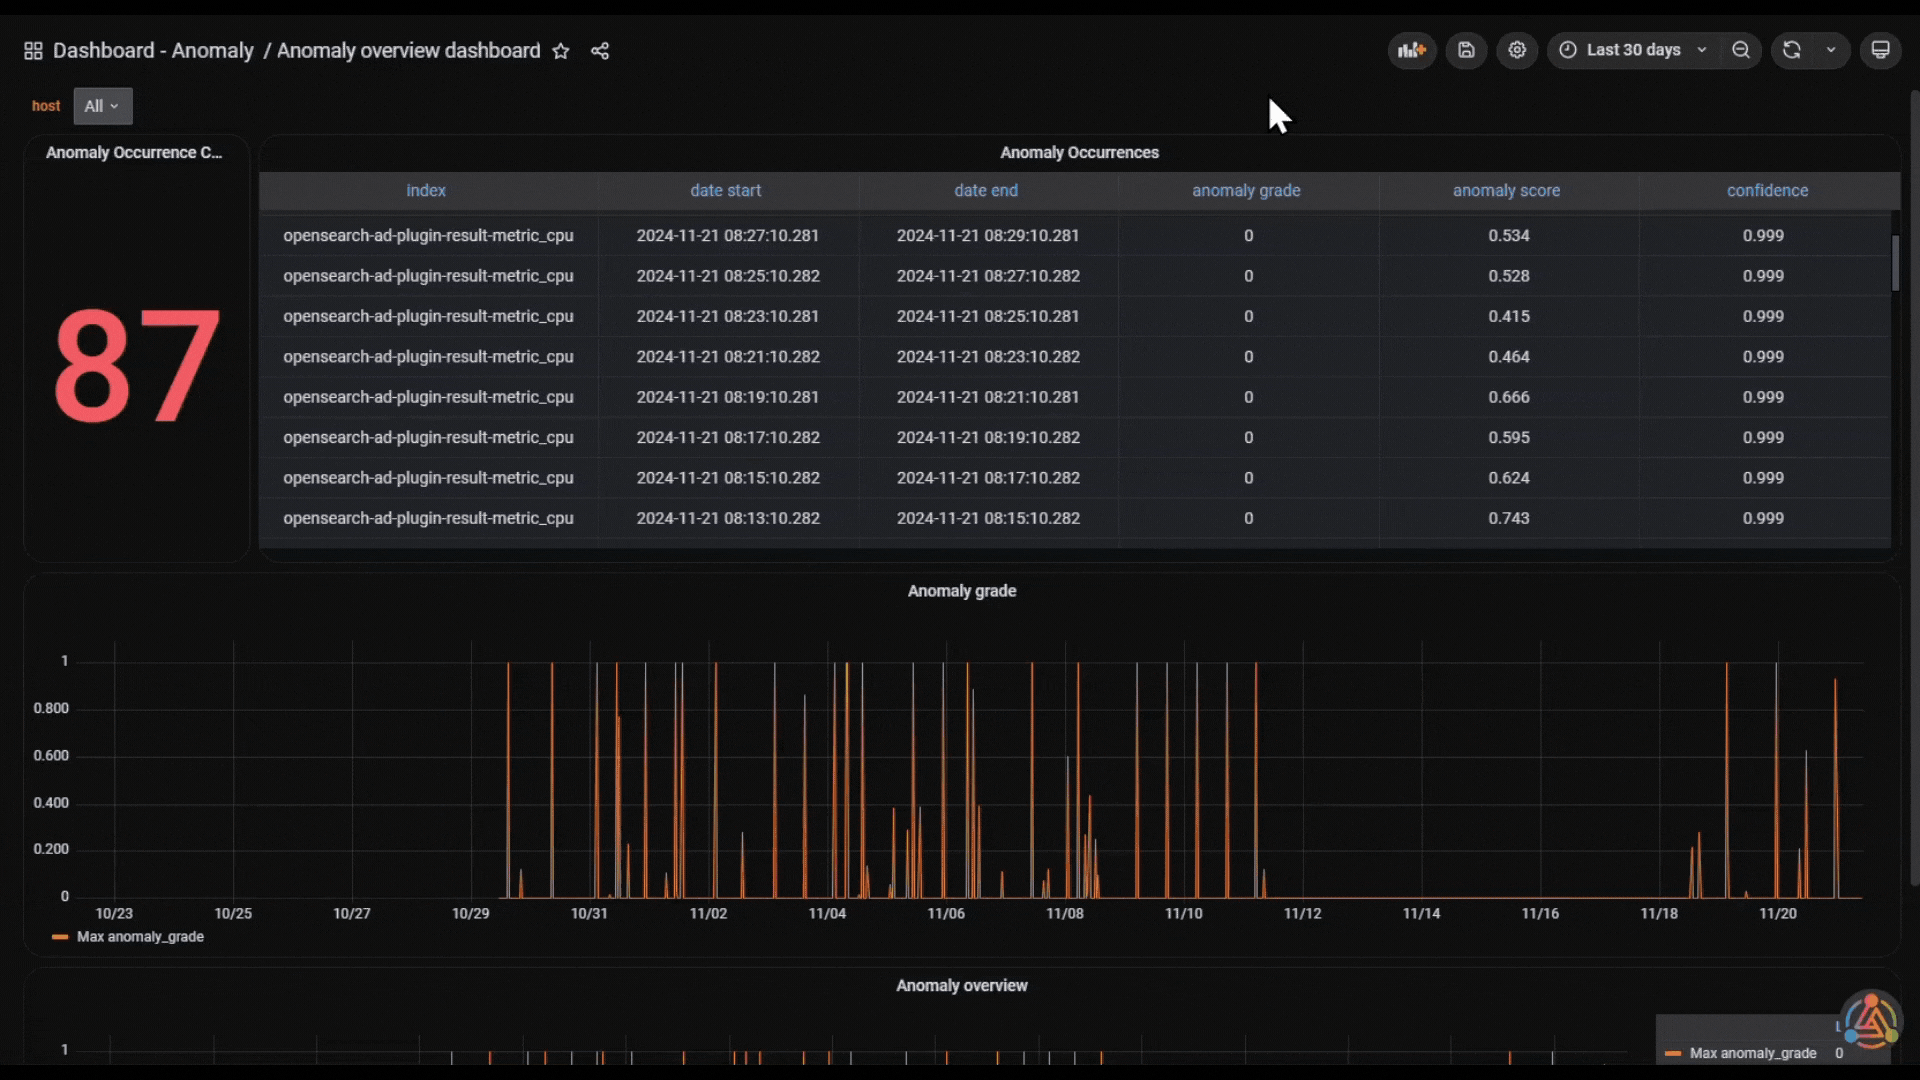Open dashboard settings gear
The width and height of the screenshot is (1920, 1080).
[x=1517, y=50]
